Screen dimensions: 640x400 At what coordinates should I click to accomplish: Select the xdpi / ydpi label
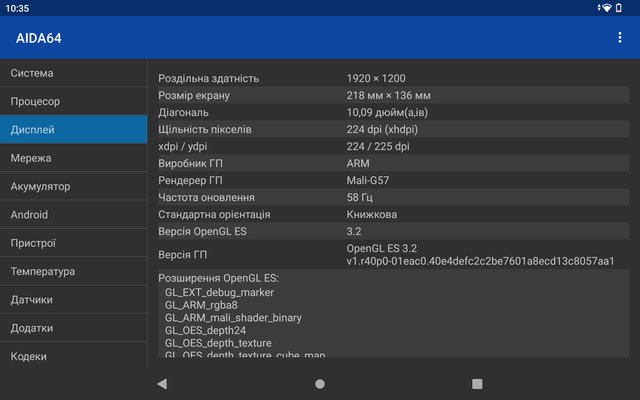183,147
